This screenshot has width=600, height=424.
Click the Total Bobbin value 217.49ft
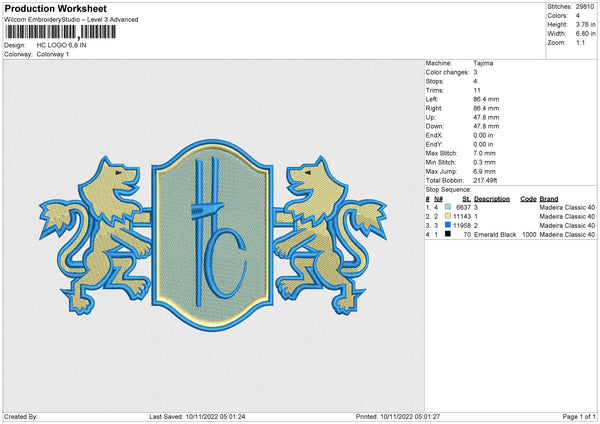[487, 178]
